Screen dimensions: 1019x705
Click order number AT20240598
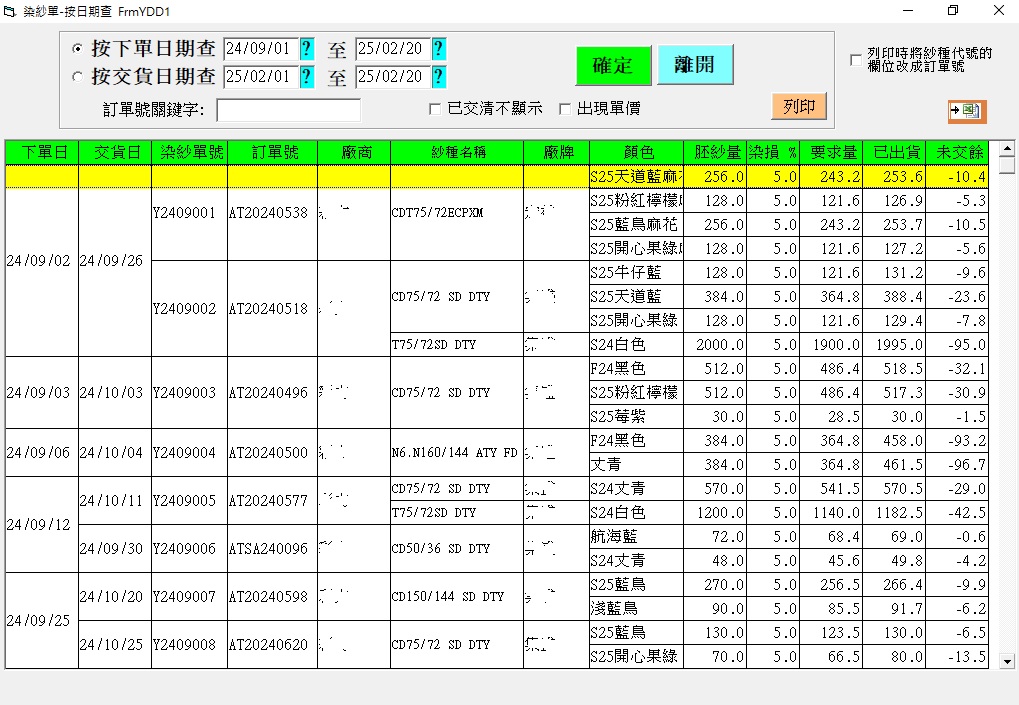273,596
